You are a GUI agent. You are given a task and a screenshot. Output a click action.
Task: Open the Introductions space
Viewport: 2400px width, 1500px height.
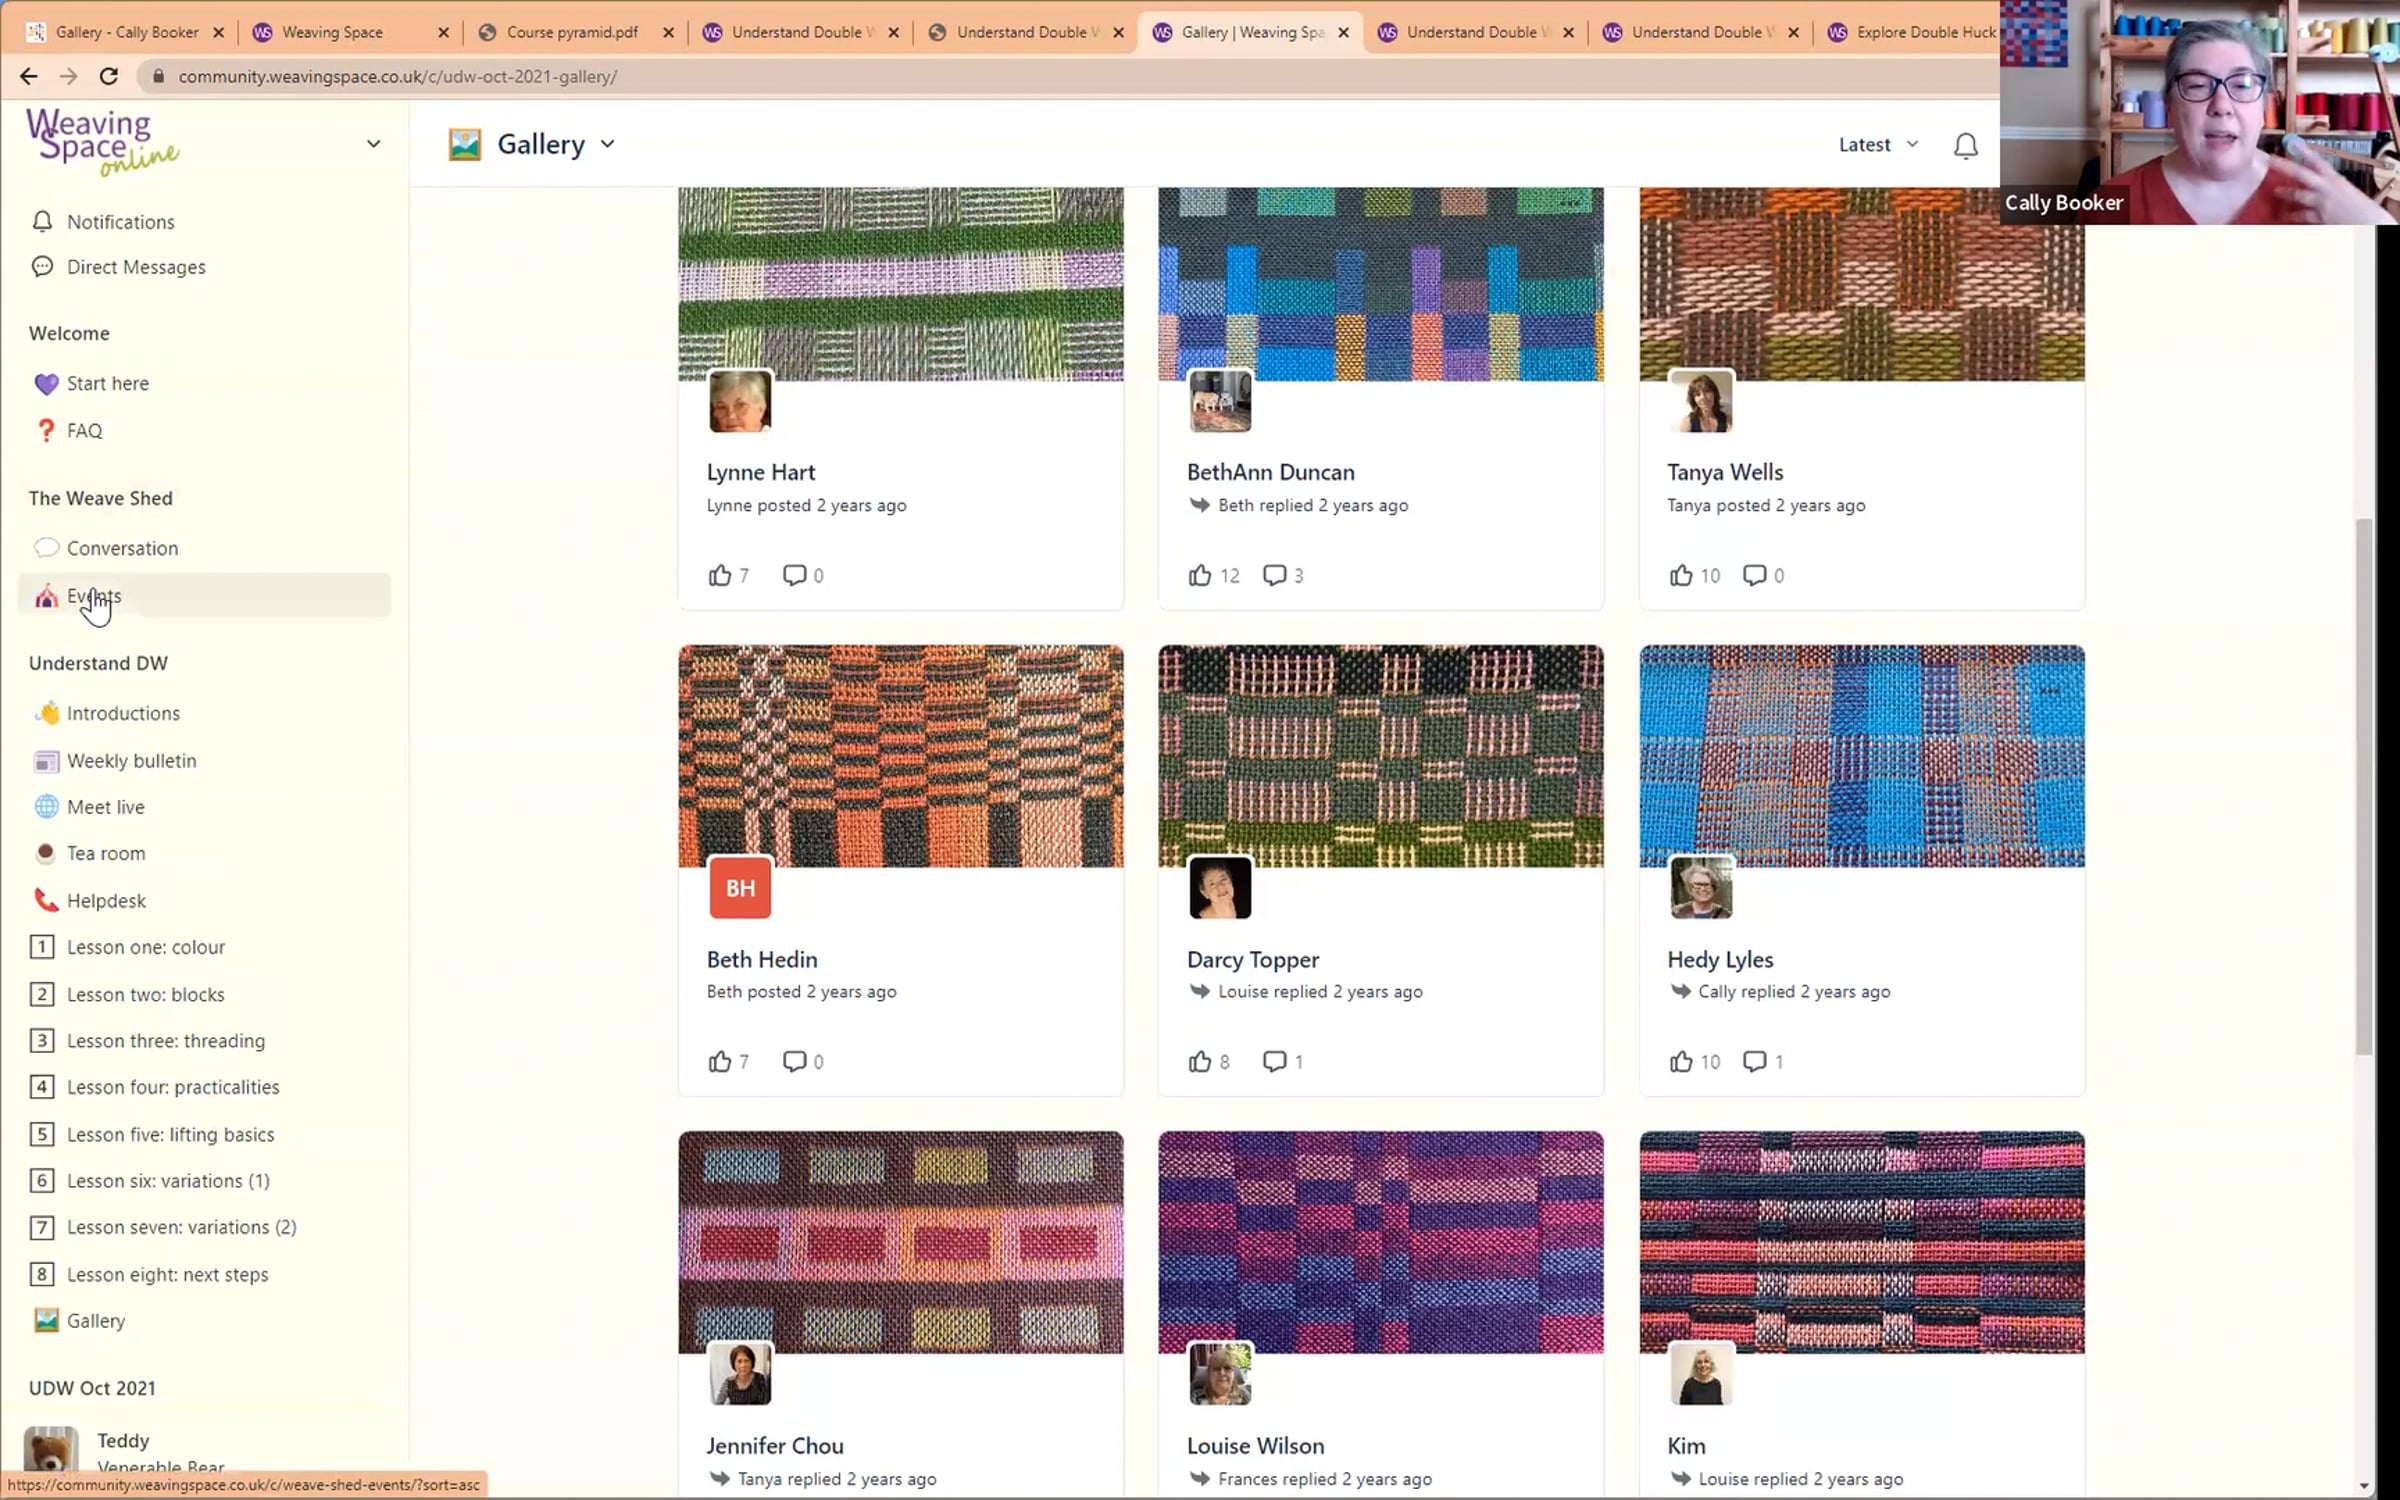click(204, 713)
